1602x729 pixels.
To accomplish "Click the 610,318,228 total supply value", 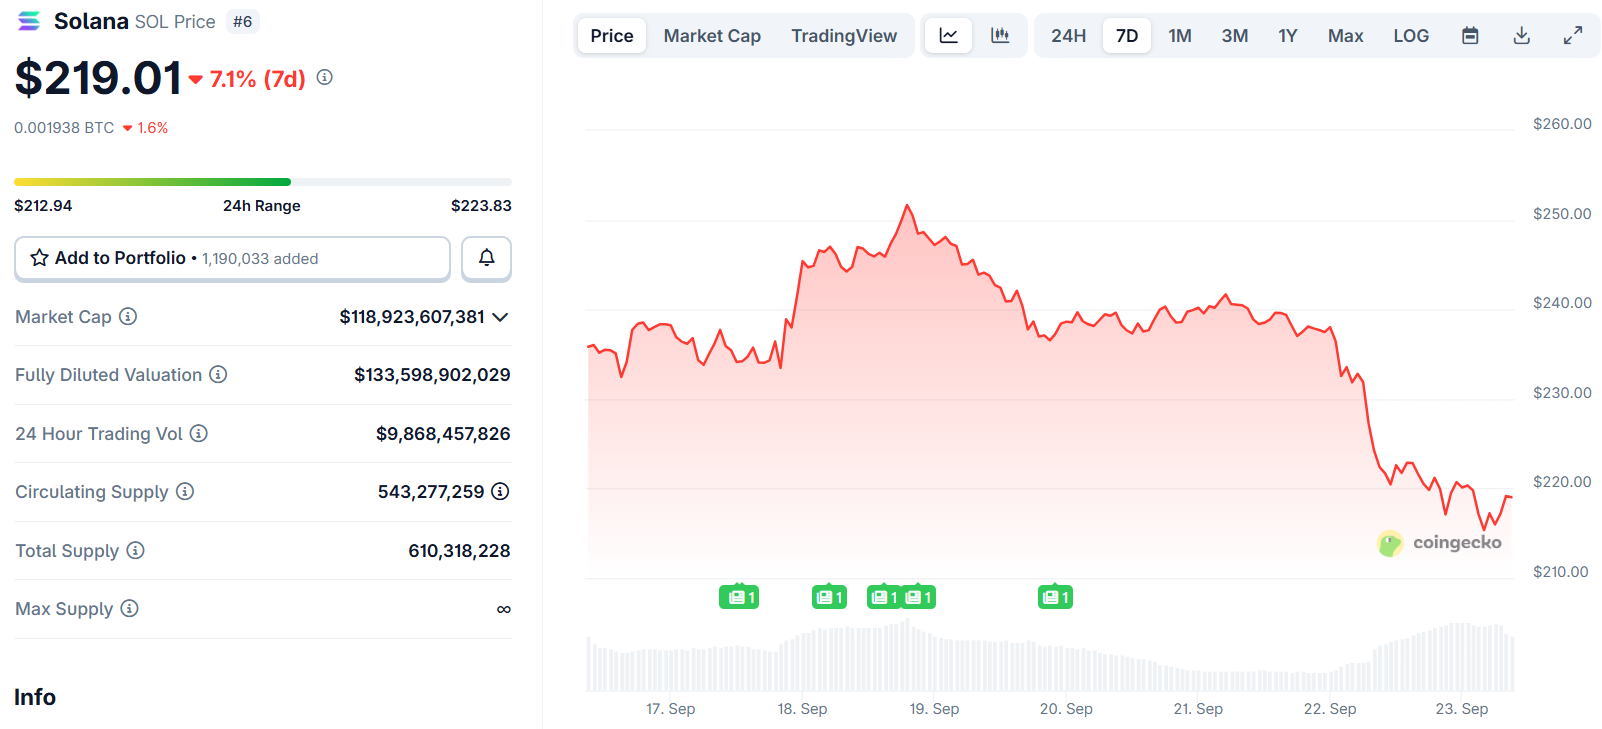I will tap(459, 551).
